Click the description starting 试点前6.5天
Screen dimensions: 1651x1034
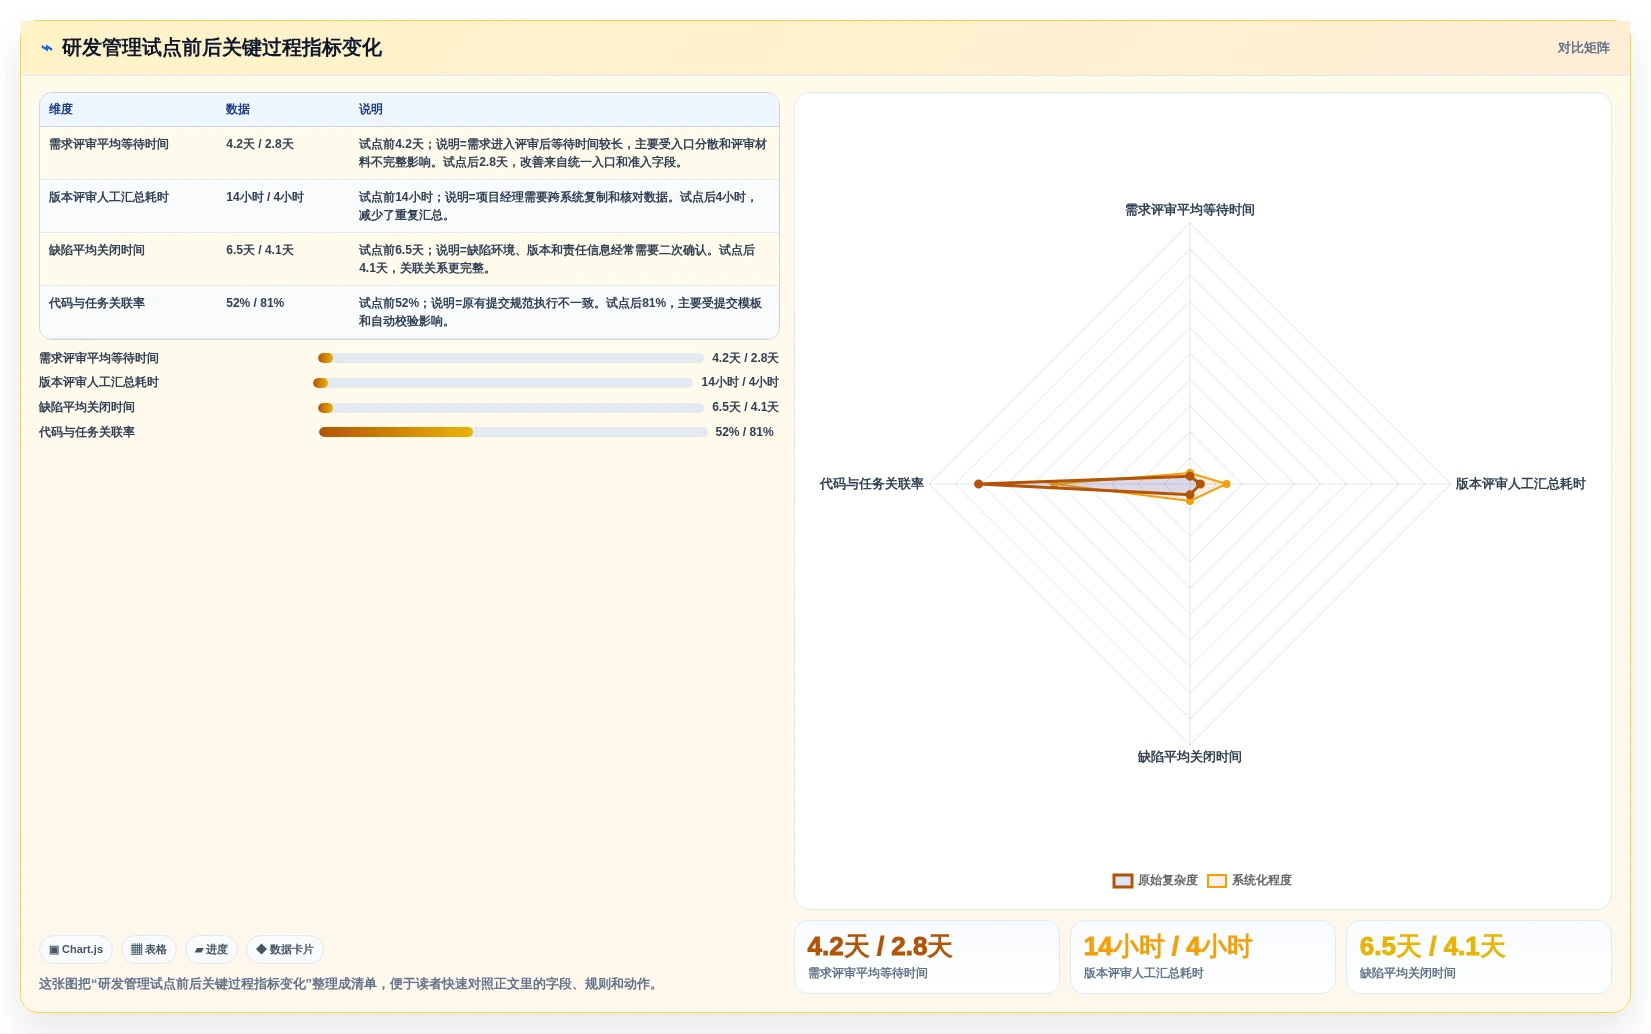pyautogui.click(x=558, y=259)
